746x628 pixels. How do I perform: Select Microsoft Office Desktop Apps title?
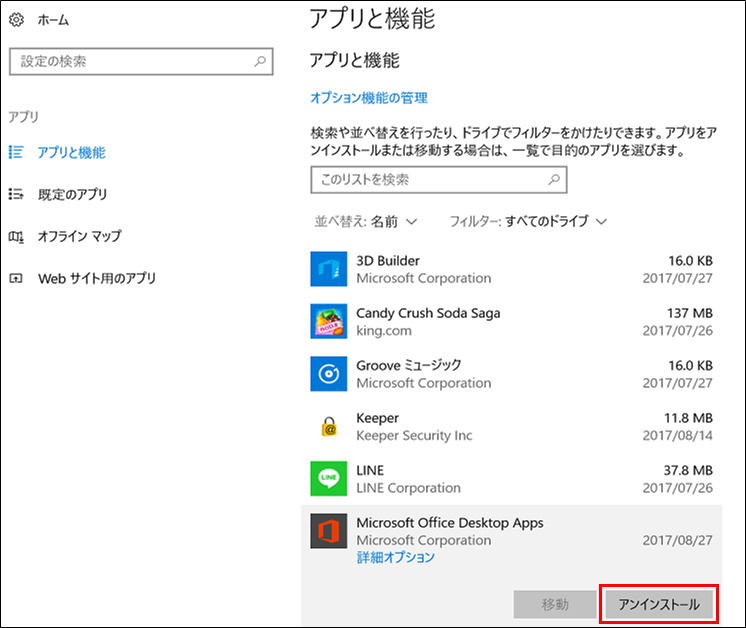click(450, 523)
